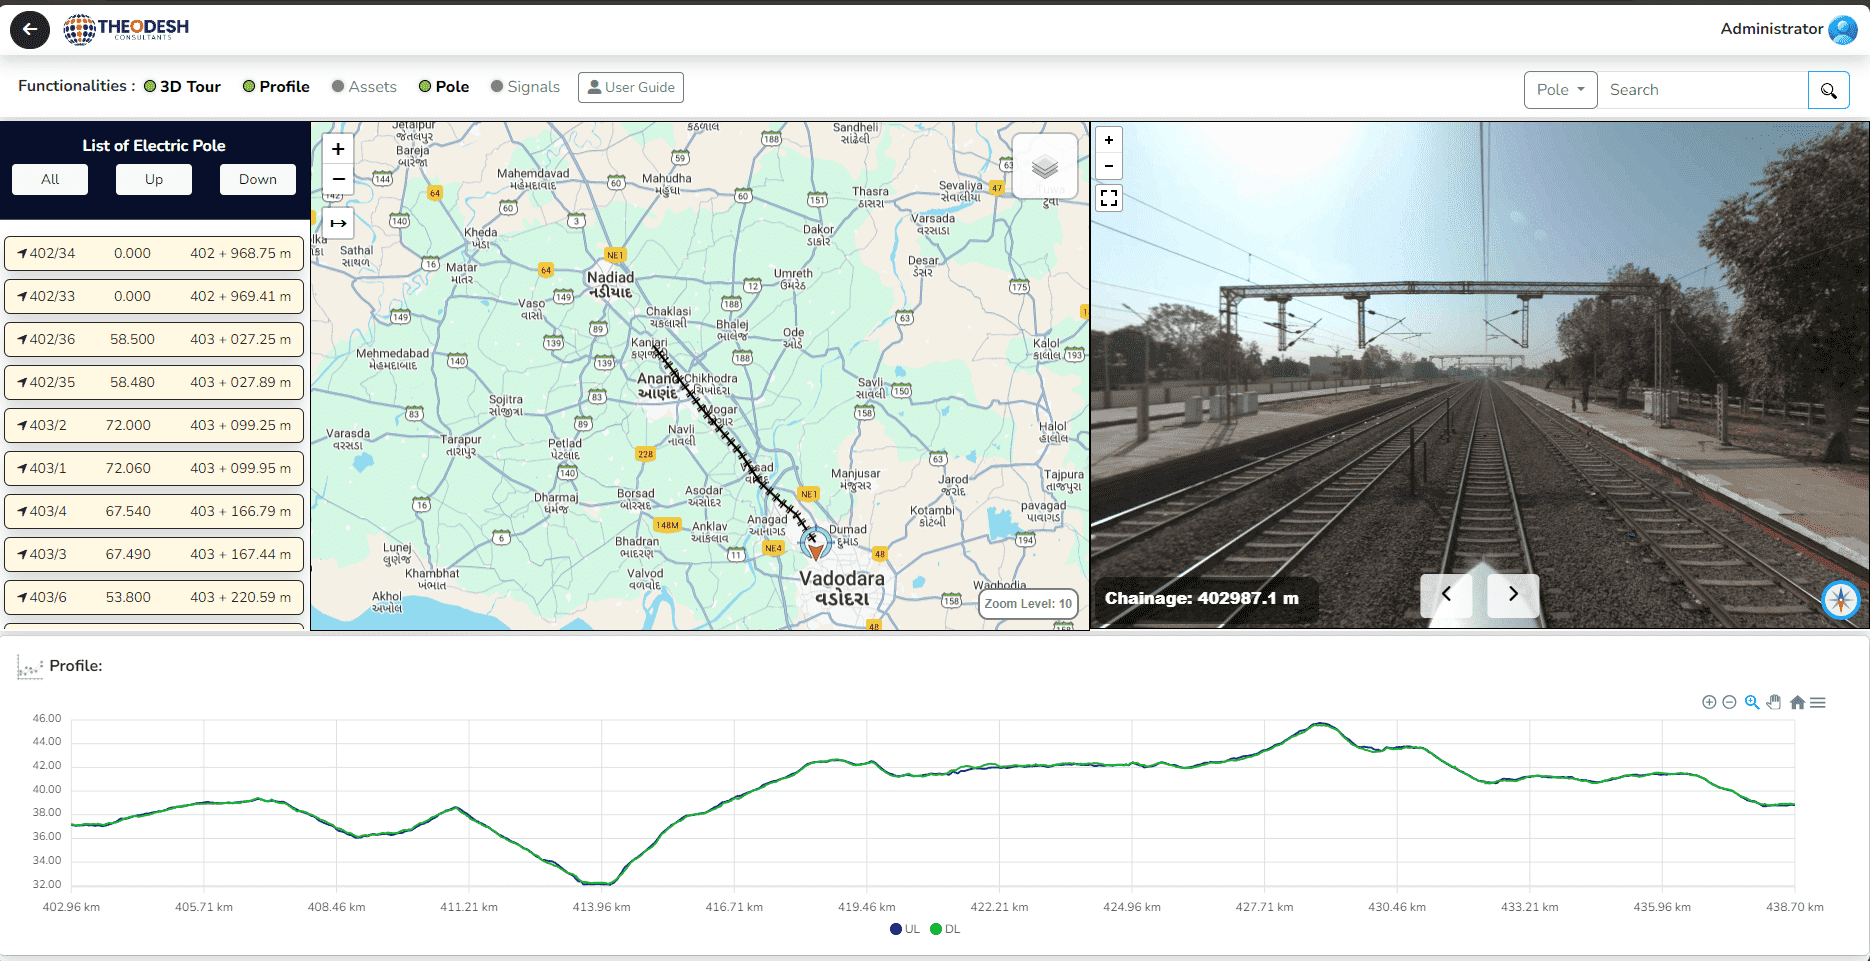Select pole 403/6 in list
1870x961 pixels.
(154, 598)
